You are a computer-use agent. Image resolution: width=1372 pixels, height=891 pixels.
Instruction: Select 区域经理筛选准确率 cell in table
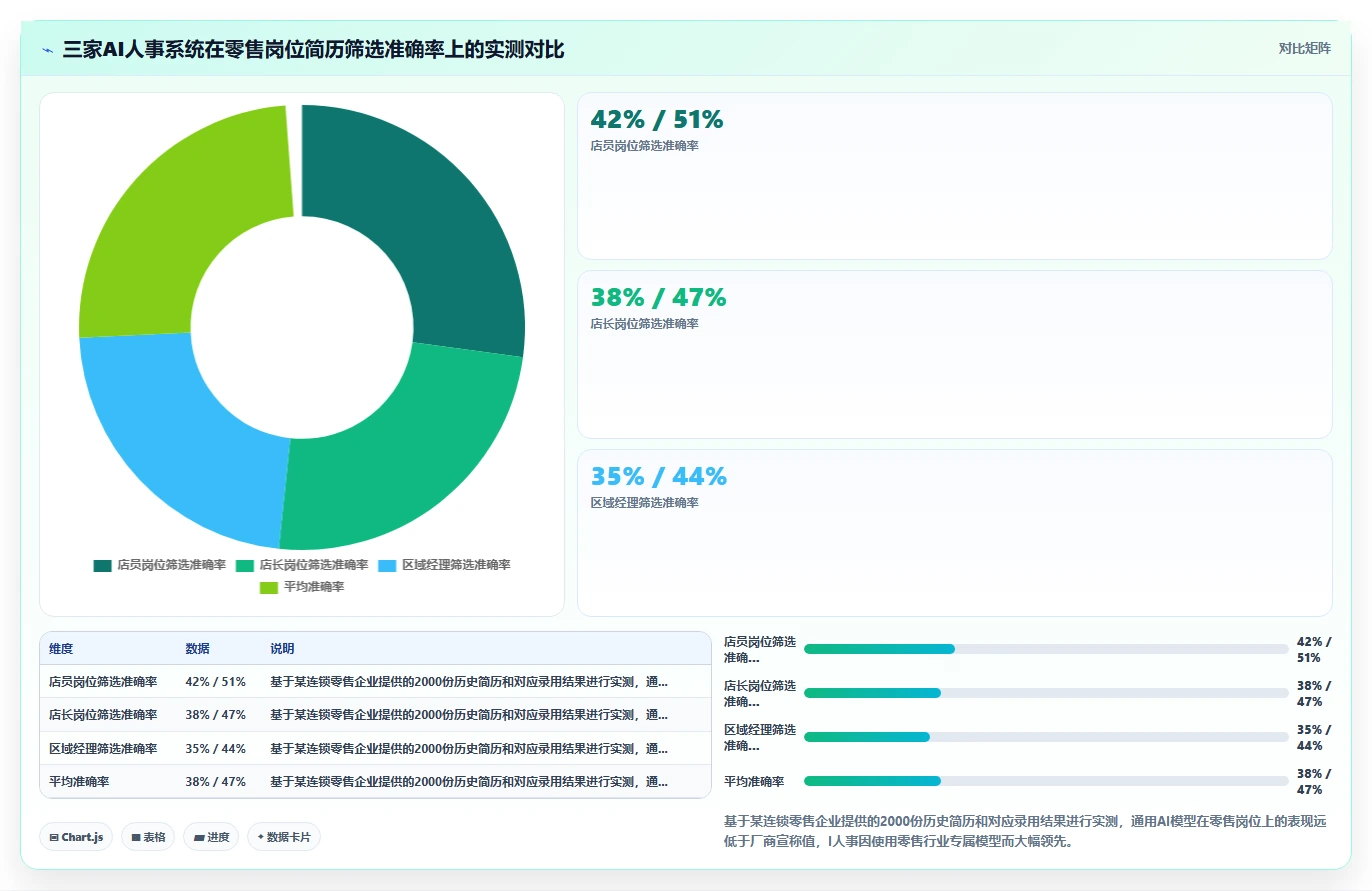coord(103,748)
